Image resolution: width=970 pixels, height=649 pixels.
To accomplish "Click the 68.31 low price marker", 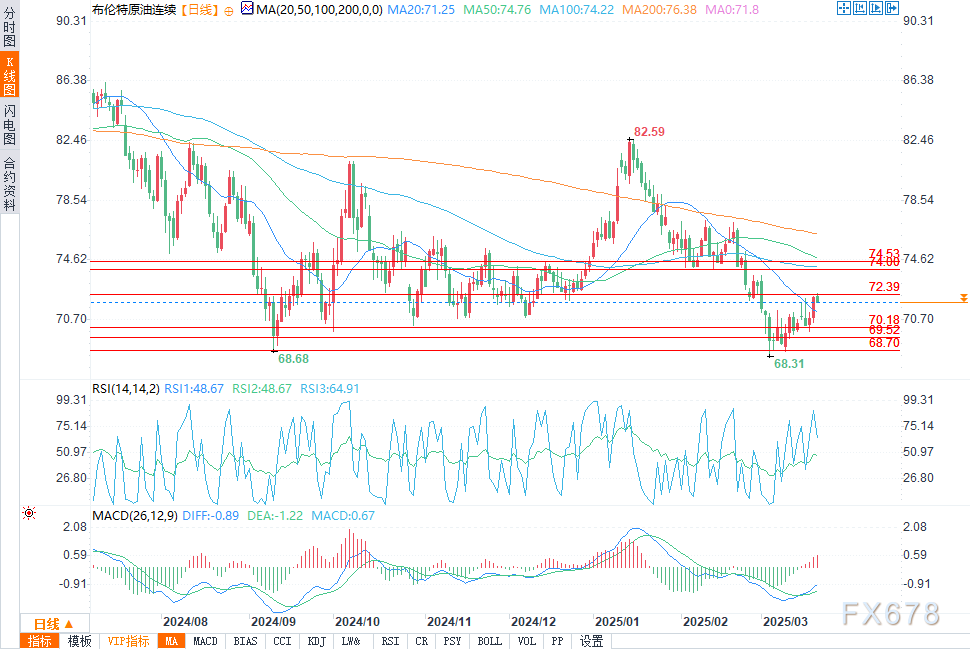I will tap(789, 365).
